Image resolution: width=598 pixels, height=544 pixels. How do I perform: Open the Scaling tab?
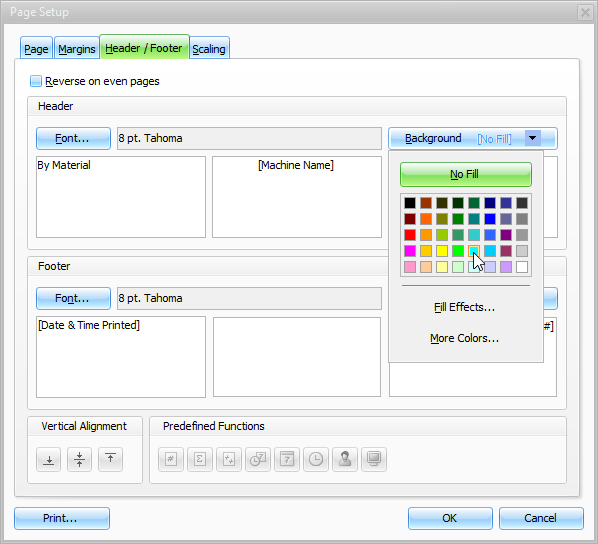click(x=209, y=48)
